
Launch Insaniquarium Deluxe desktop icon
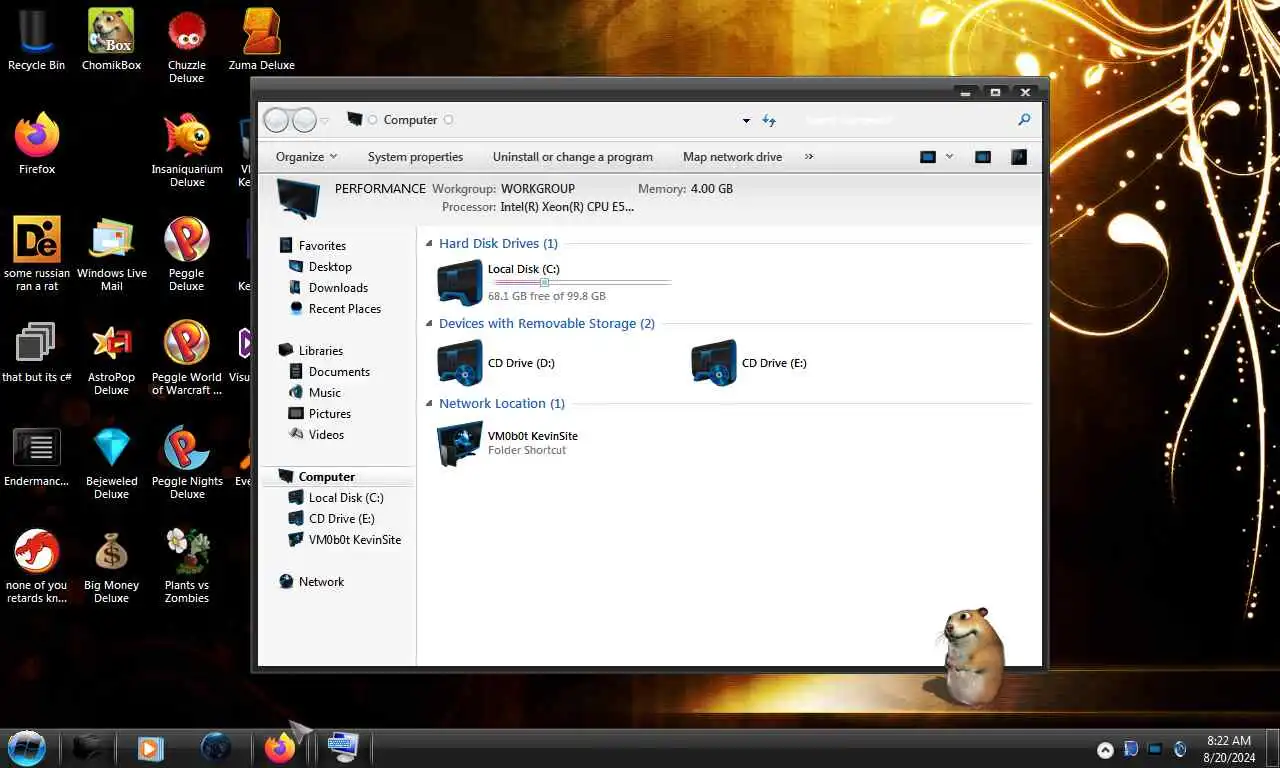pos(187,150)
